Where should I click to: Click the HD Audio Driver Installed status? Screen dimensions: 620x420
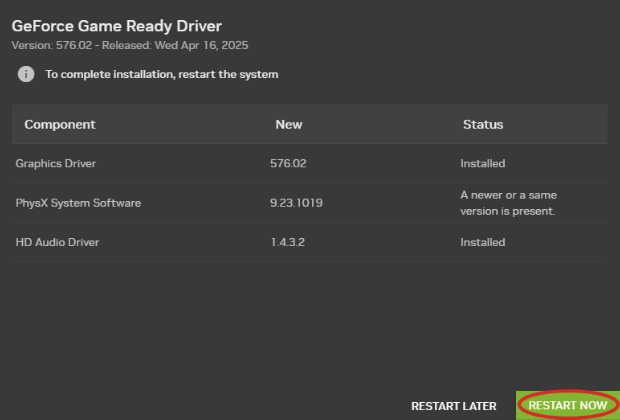pos(482,242)
